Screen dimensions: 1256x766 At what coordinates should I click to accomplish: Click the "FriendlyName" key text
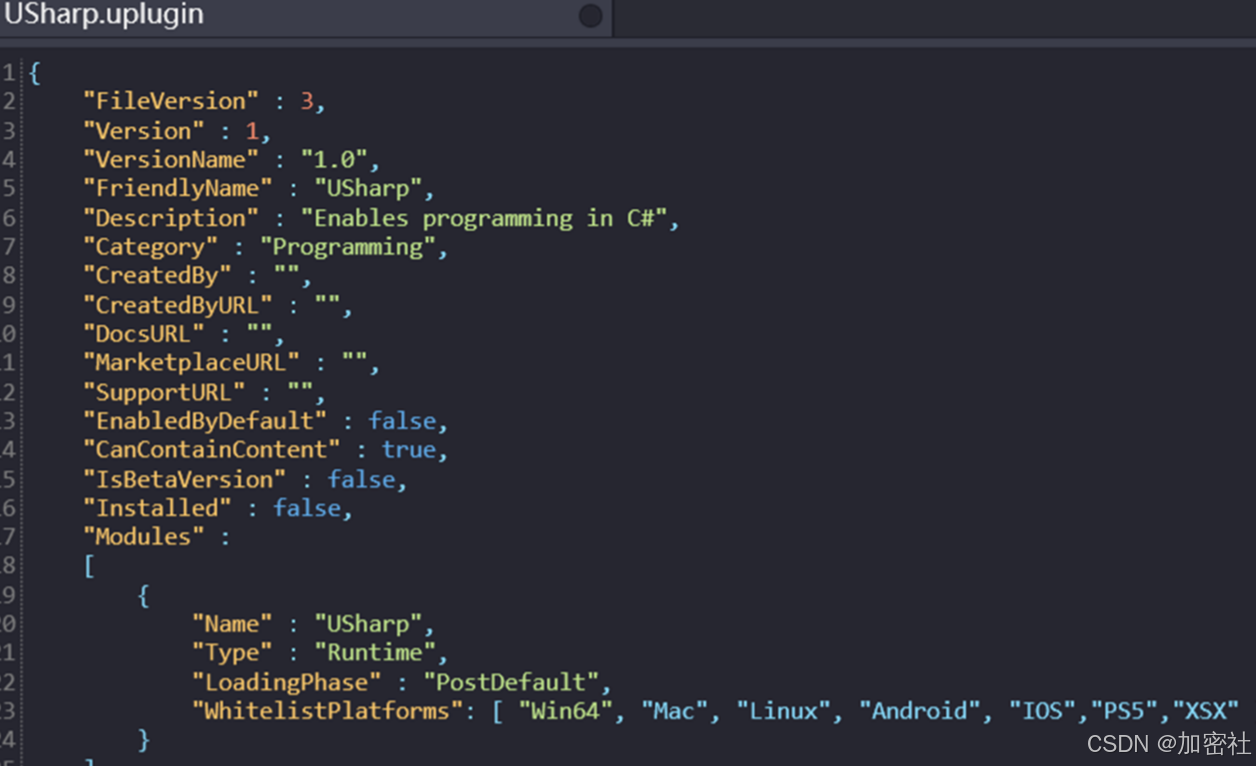178,189
